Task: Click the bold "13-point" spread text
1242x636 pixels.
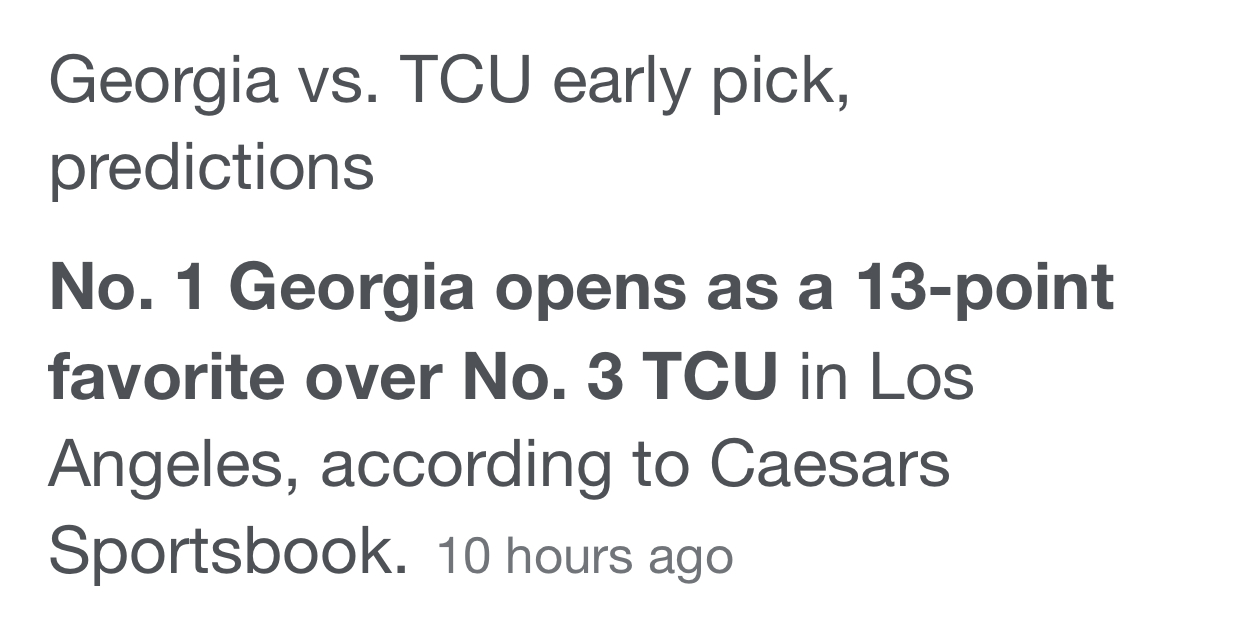Action: tap(984, 287)
